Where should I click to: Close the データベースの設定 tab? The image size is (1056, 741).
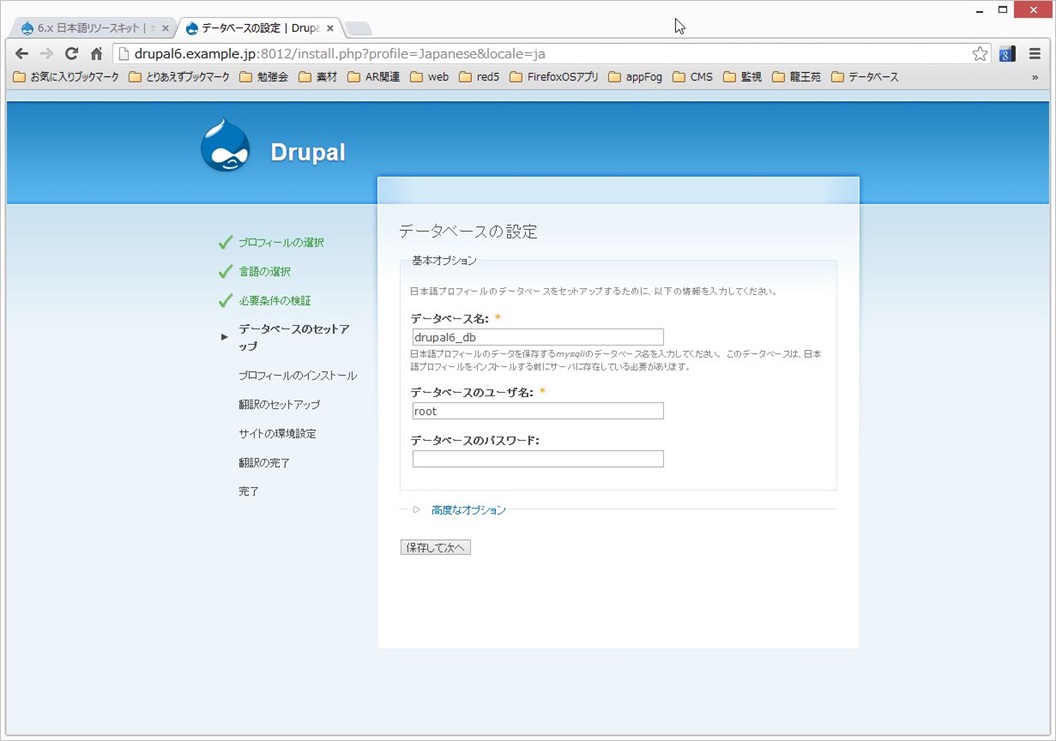coord(330,28)
